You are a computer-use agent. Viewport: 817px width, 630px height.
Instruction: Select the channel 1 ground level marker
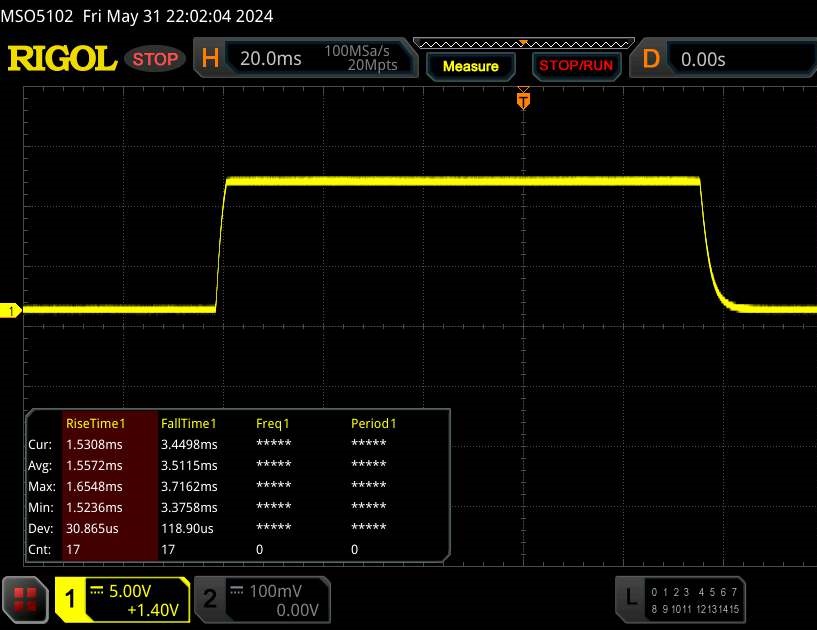tap(12, 311)
